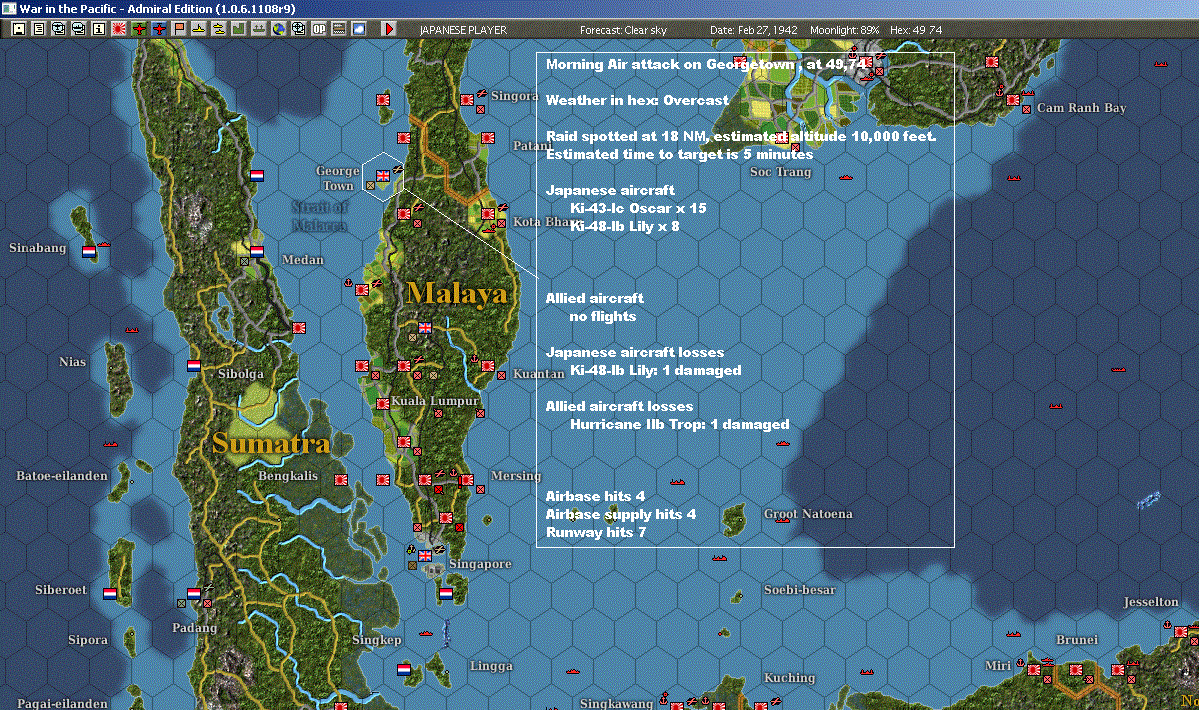This screenshot has width=1199, height=710.
Task: Click 'Ki-48-Ib Lily: 1 damaged' loss line
Action: (655, 371)
